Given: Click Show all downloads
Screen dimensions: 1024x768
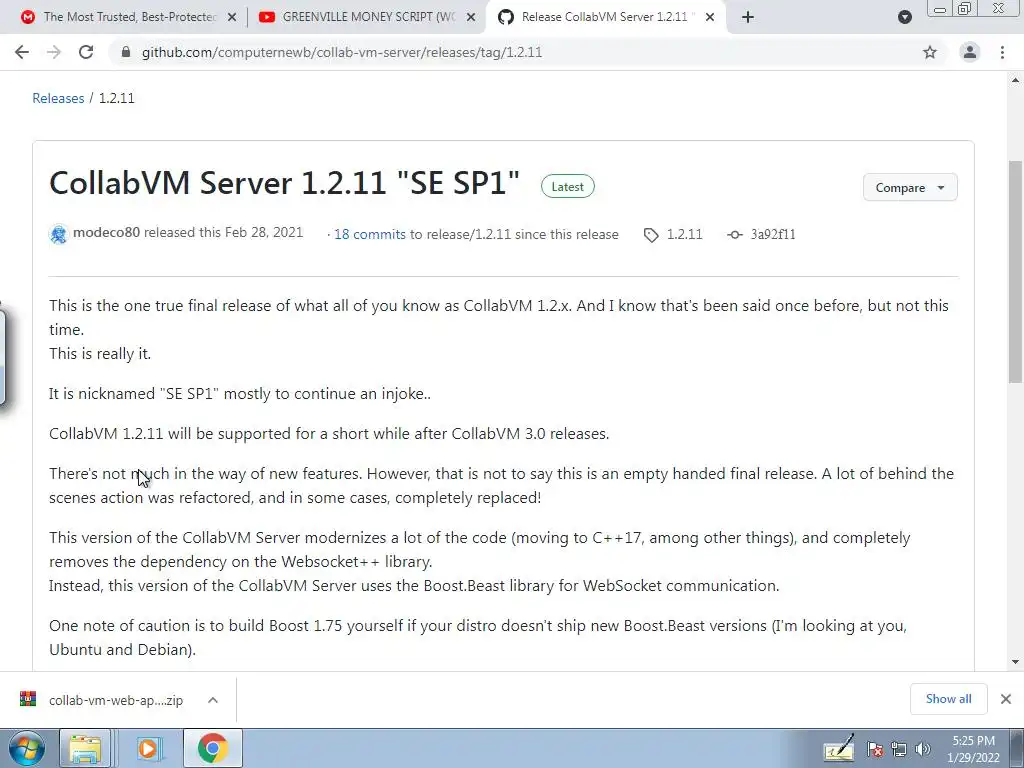Looking at the screenshot, I should point(948,699).
